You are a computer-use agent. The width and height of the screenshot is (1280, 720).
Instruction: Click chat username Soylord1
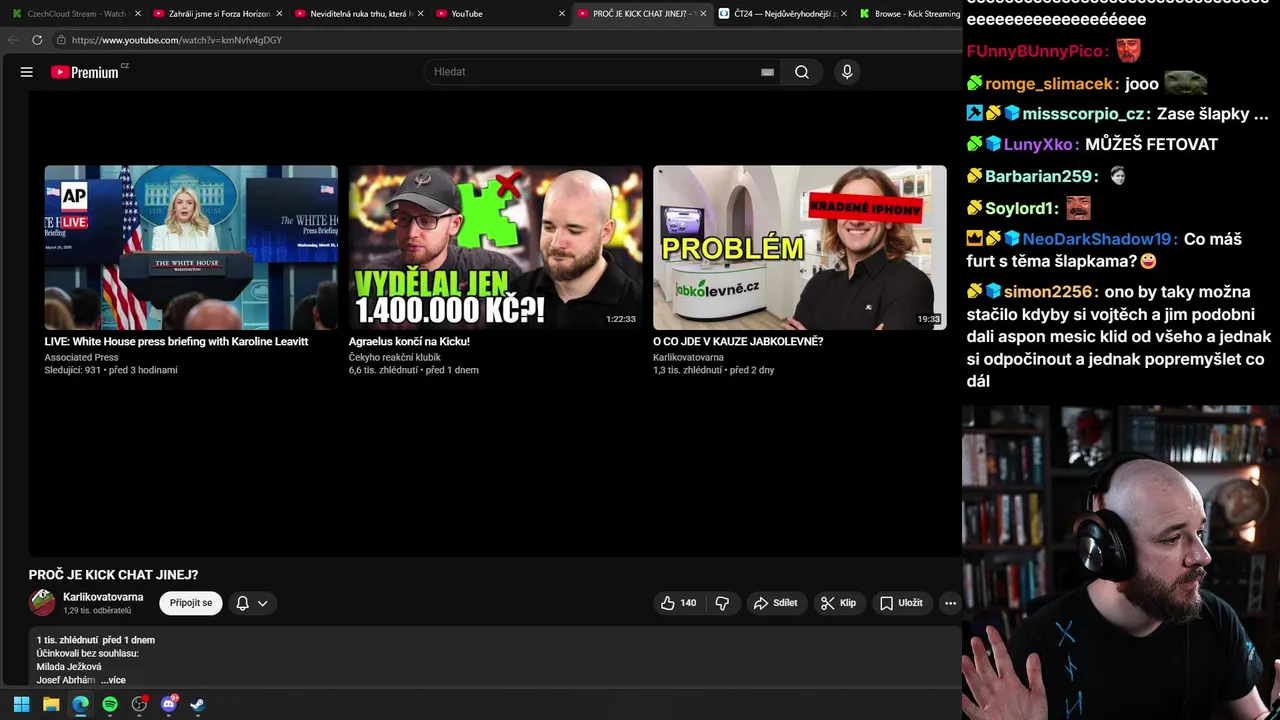pos(1019,208)
